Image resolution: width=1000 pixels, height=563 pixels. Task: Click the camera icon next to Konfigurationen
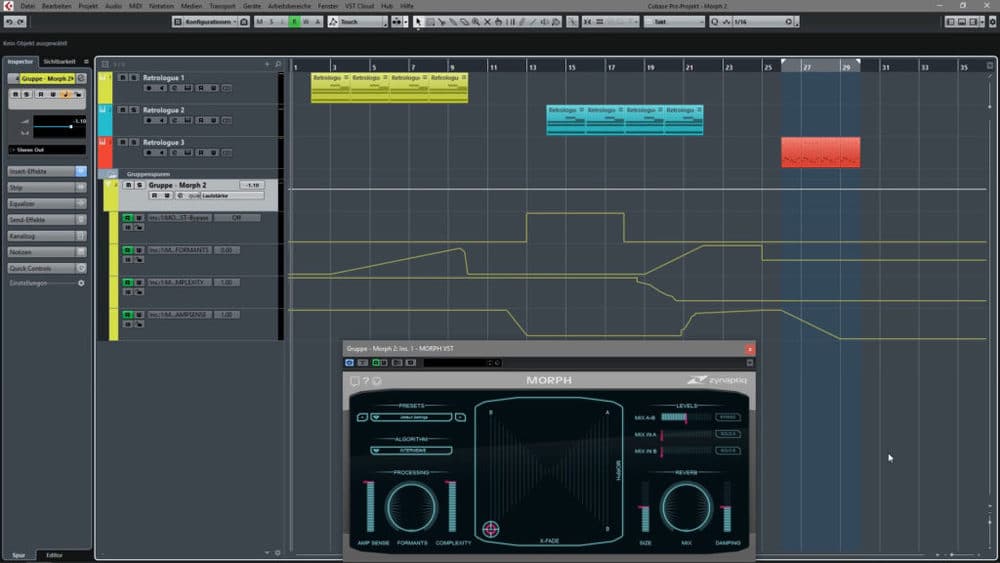[x=244, y=22]
